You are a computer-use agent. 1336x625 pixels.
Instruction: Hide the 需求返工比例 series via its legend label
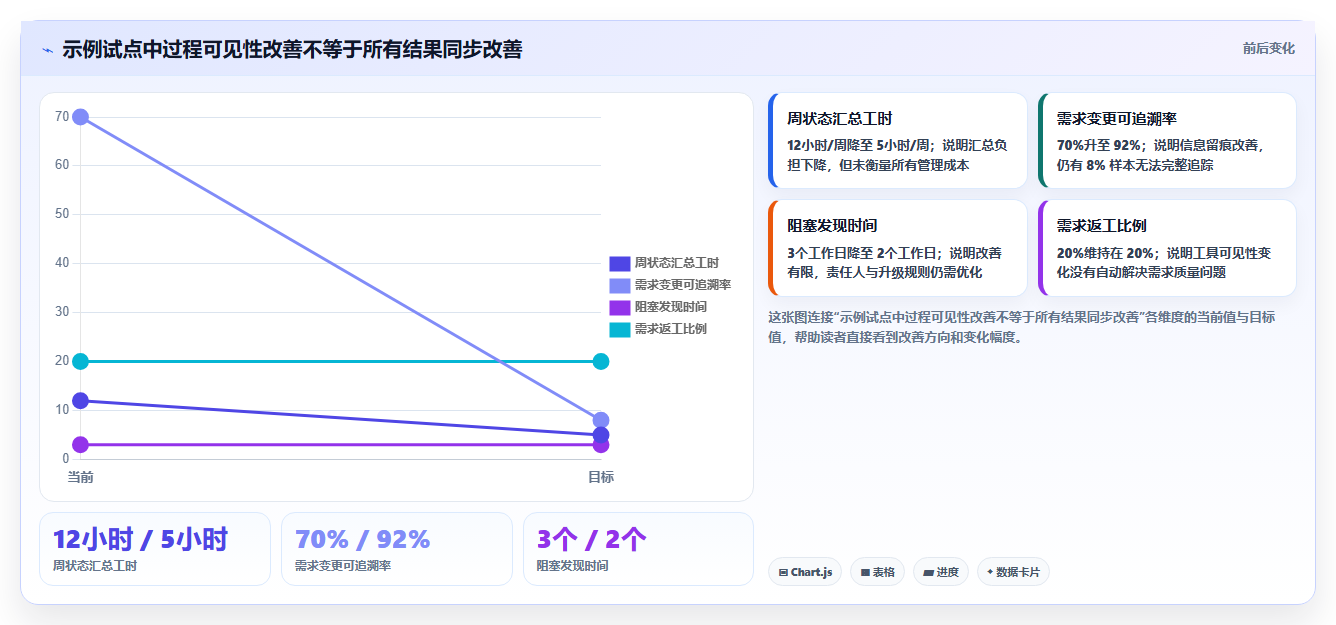671,329
